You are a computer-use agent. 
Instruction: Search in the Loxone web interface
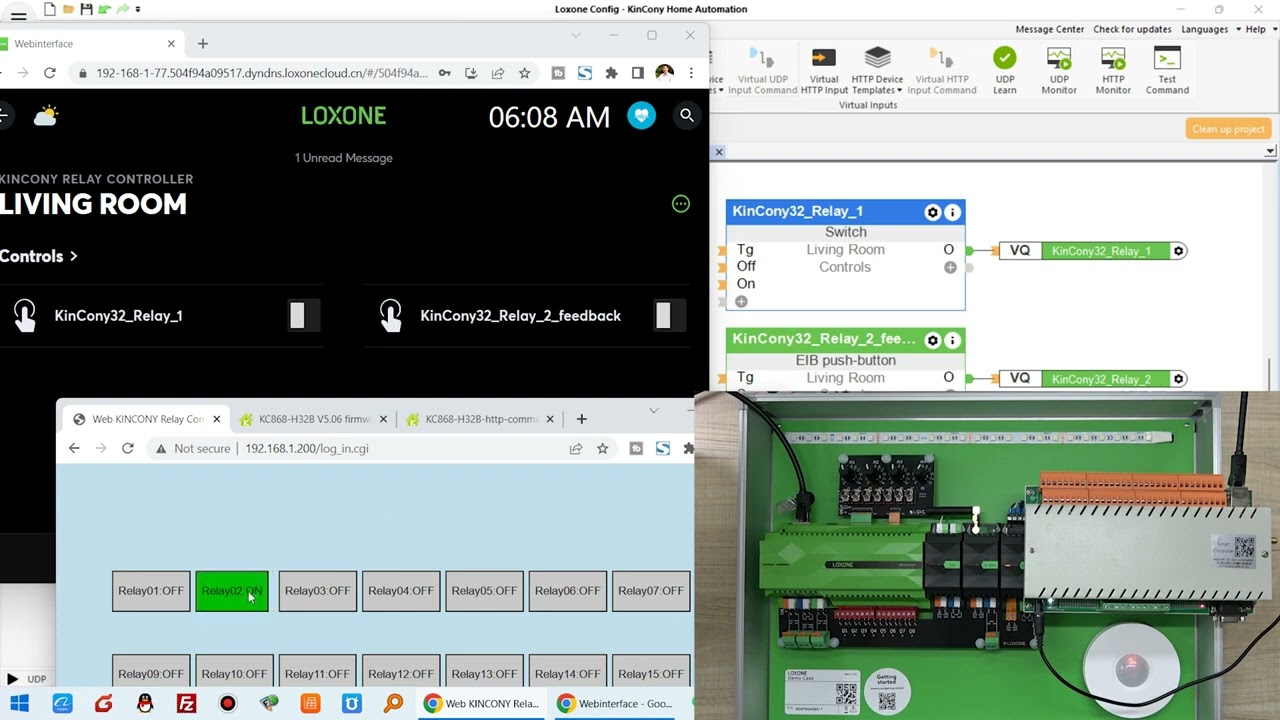pyautogui.click(x=687, y=116)
